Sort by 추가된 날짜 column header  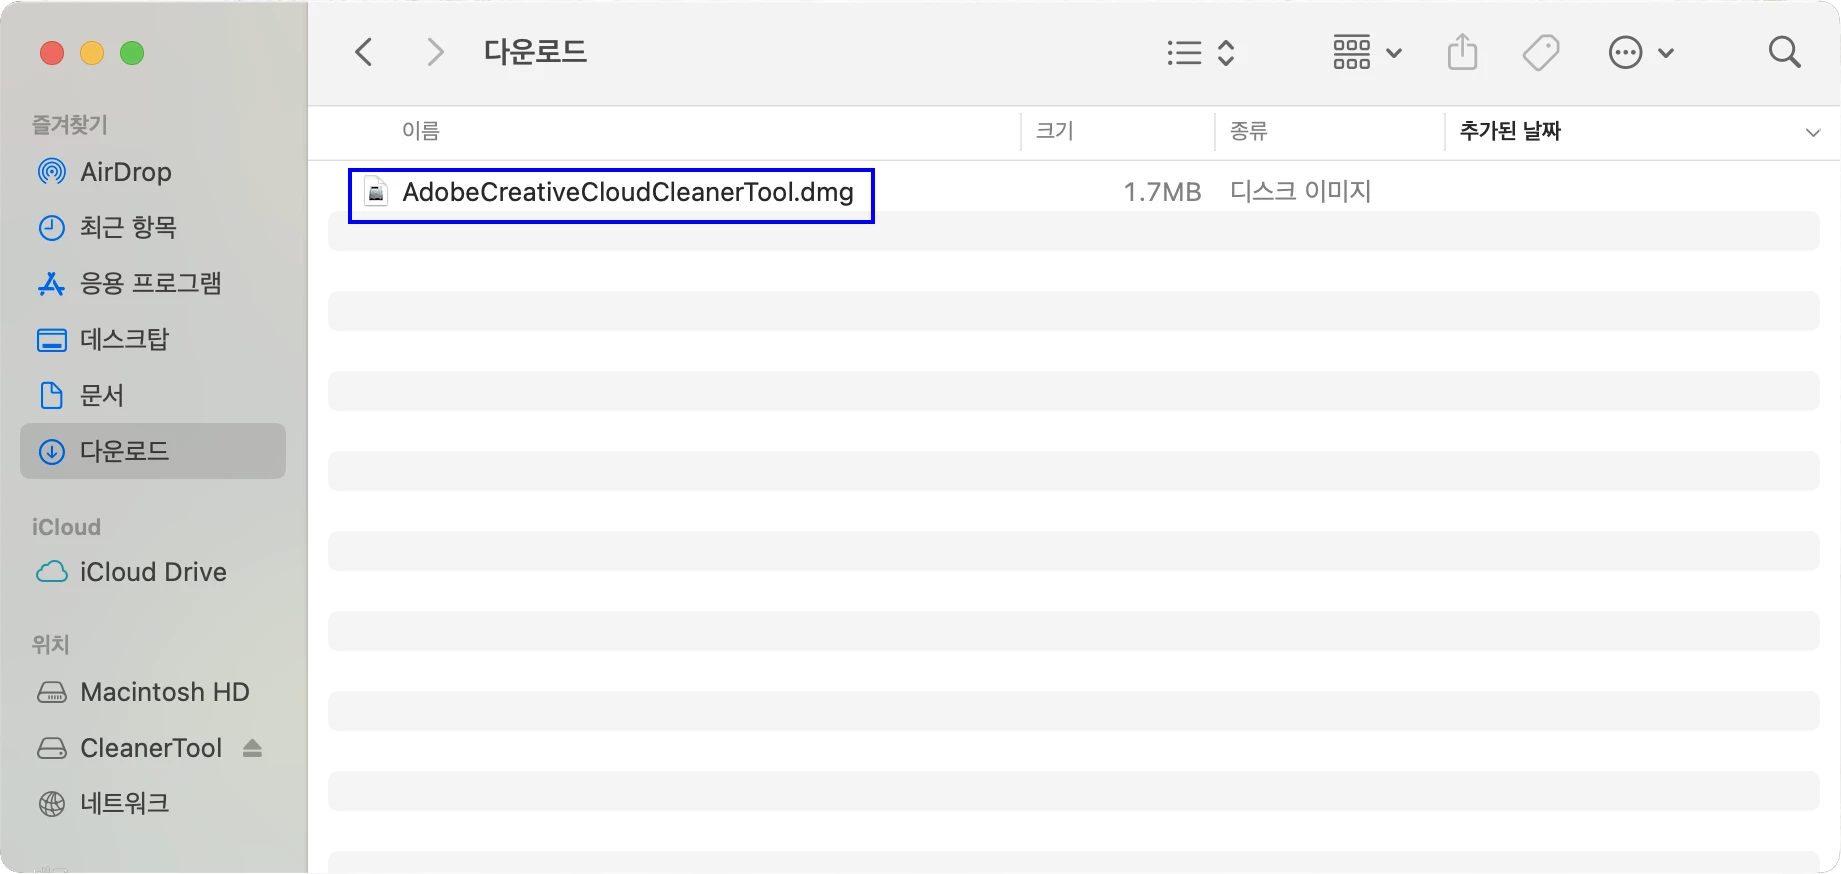pyautogui.click(x=1510, y=131)
